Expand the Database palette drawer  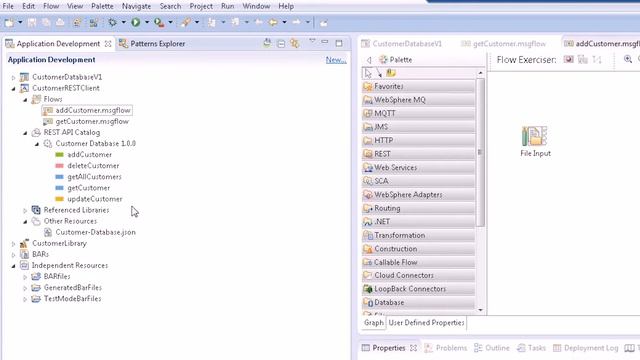pyautogui.click(x=418, y=302)
